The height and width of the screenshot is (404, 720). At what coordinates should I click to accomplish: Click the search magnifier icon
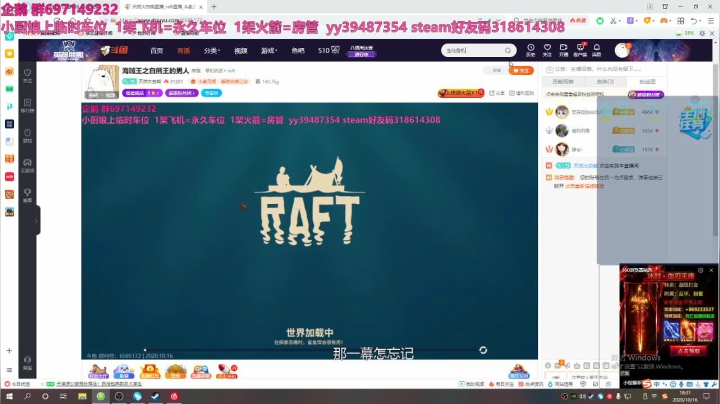pos(508,50)
